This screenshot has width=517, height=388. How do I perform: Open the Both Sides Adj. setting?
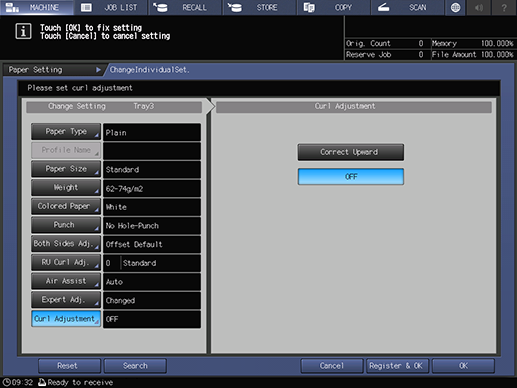[x=66, y=244]
